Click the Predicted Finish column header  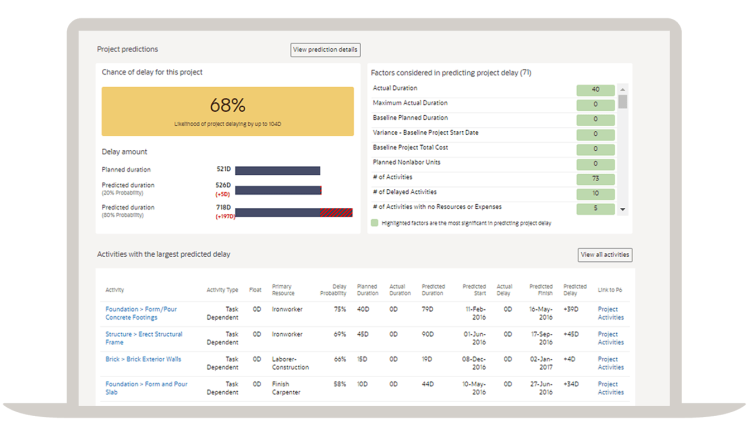click(x=541, y=290)
